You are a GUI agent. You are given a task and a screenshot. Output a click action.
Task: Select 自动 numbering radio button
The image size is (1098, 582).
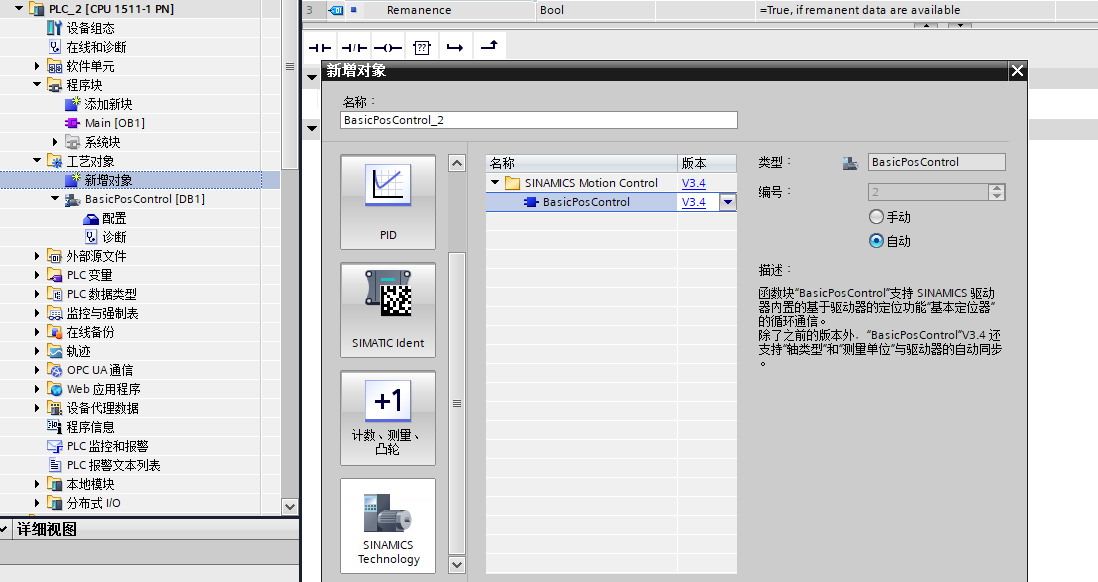876,241
